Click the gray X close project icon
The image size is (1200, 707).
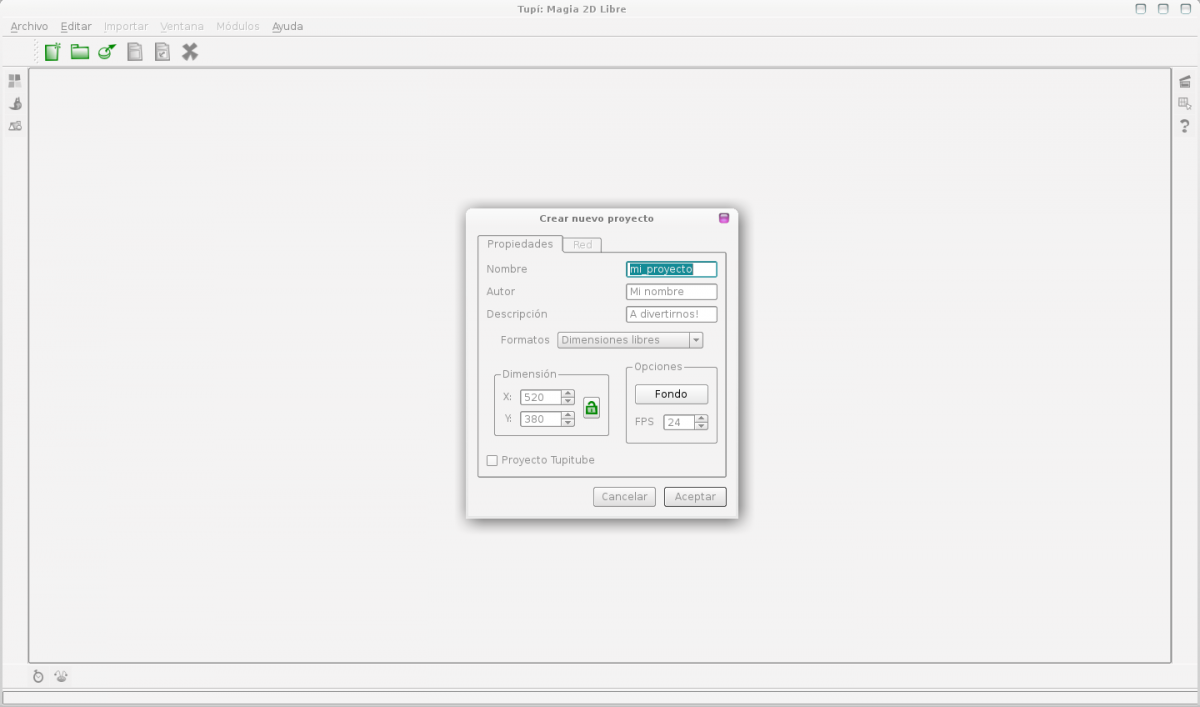coord(190,52)
